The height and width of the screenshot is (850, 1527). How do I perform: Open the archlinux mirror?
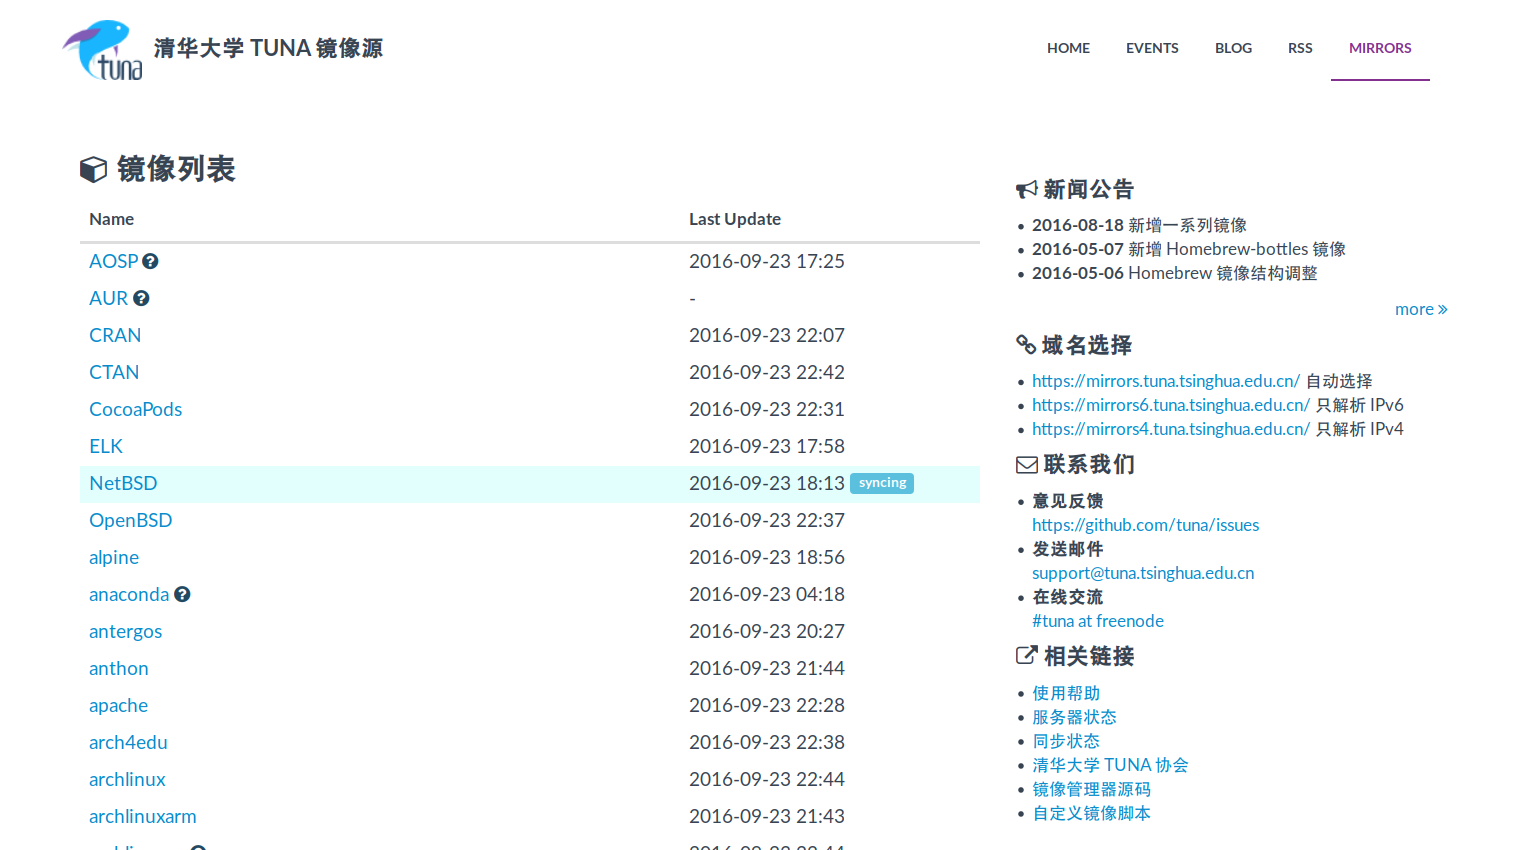[x=127, y=779]
